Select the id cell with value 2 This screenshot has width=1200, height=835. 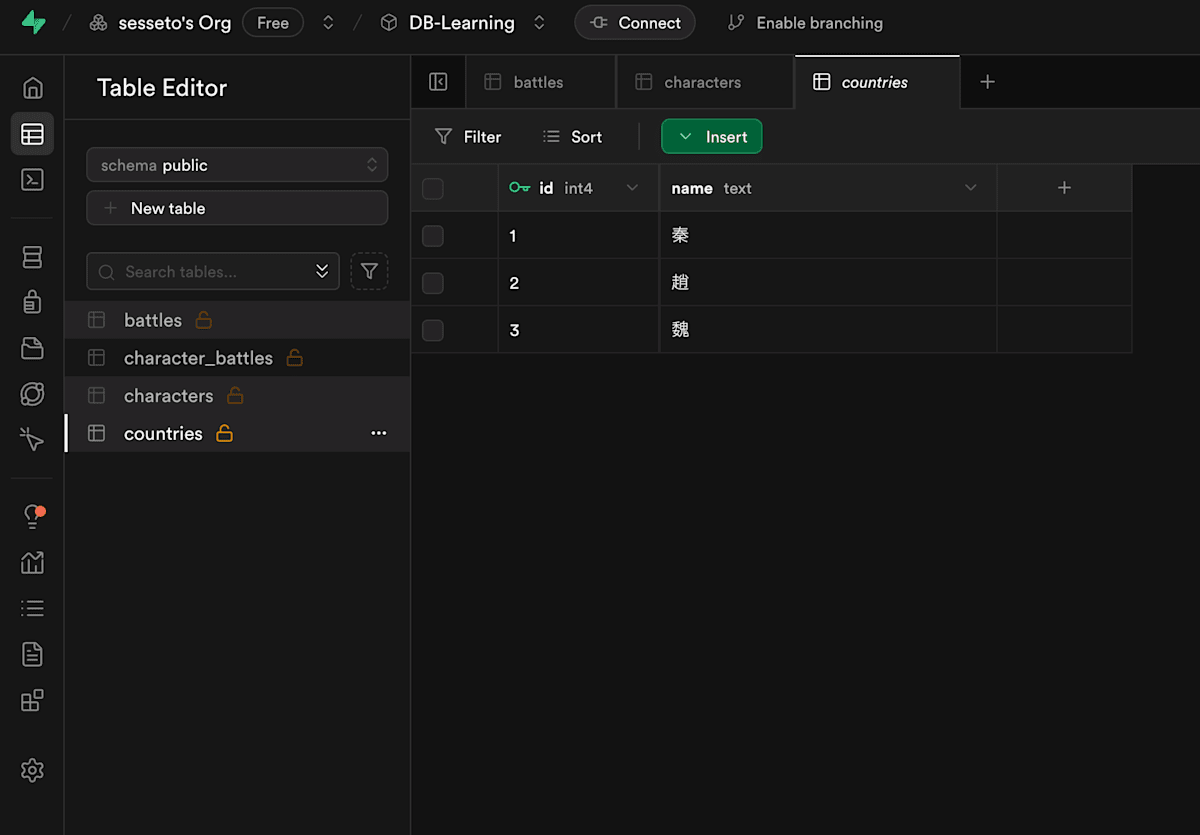point(579,283)
